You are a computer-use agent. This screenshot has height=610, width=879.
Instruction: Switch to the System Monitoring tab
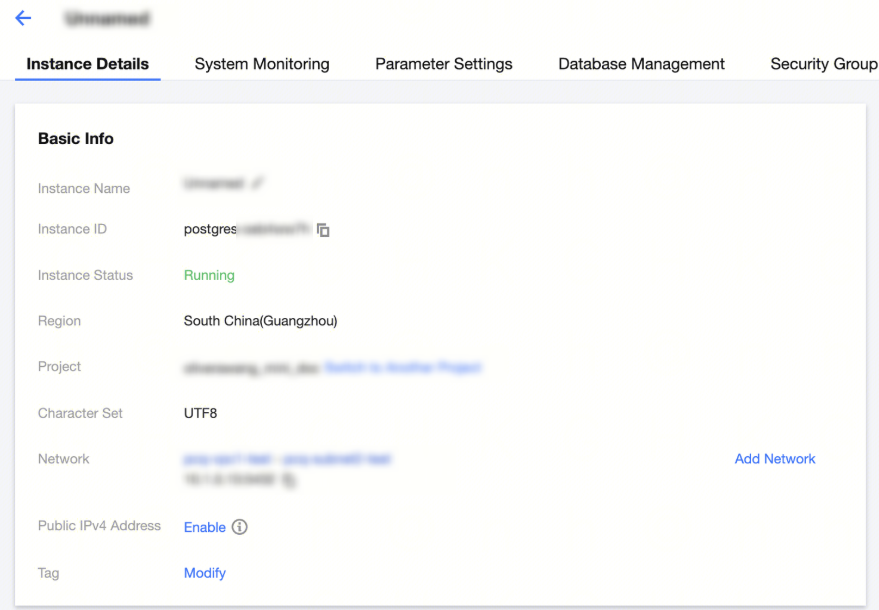click(262, 64)
